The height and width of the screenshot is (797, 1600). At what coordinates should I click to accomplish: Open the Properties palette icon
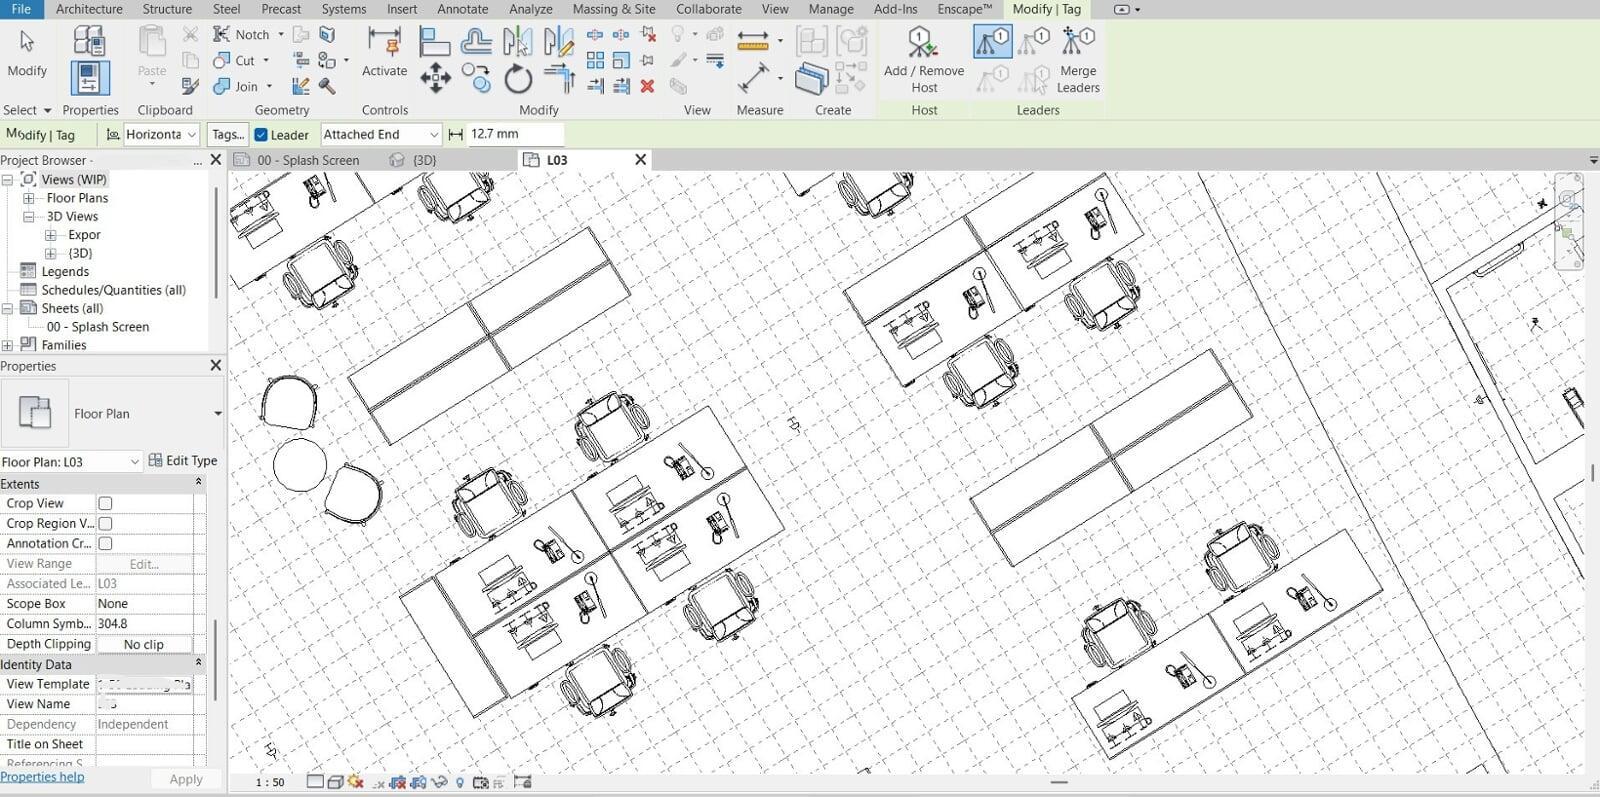click(x=90, y=78)
